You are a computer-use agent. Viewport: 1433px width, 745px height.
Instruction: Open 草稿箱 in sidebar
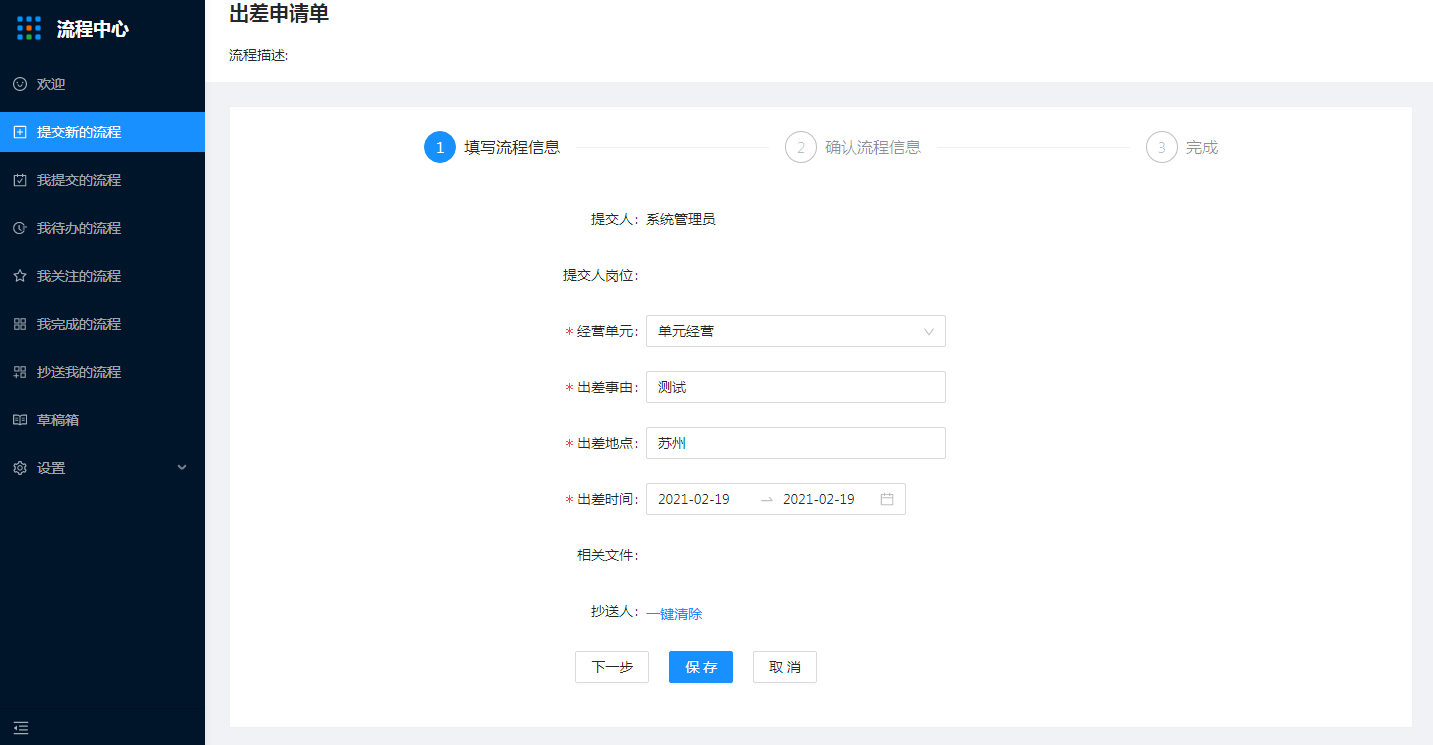click(102, 420)
